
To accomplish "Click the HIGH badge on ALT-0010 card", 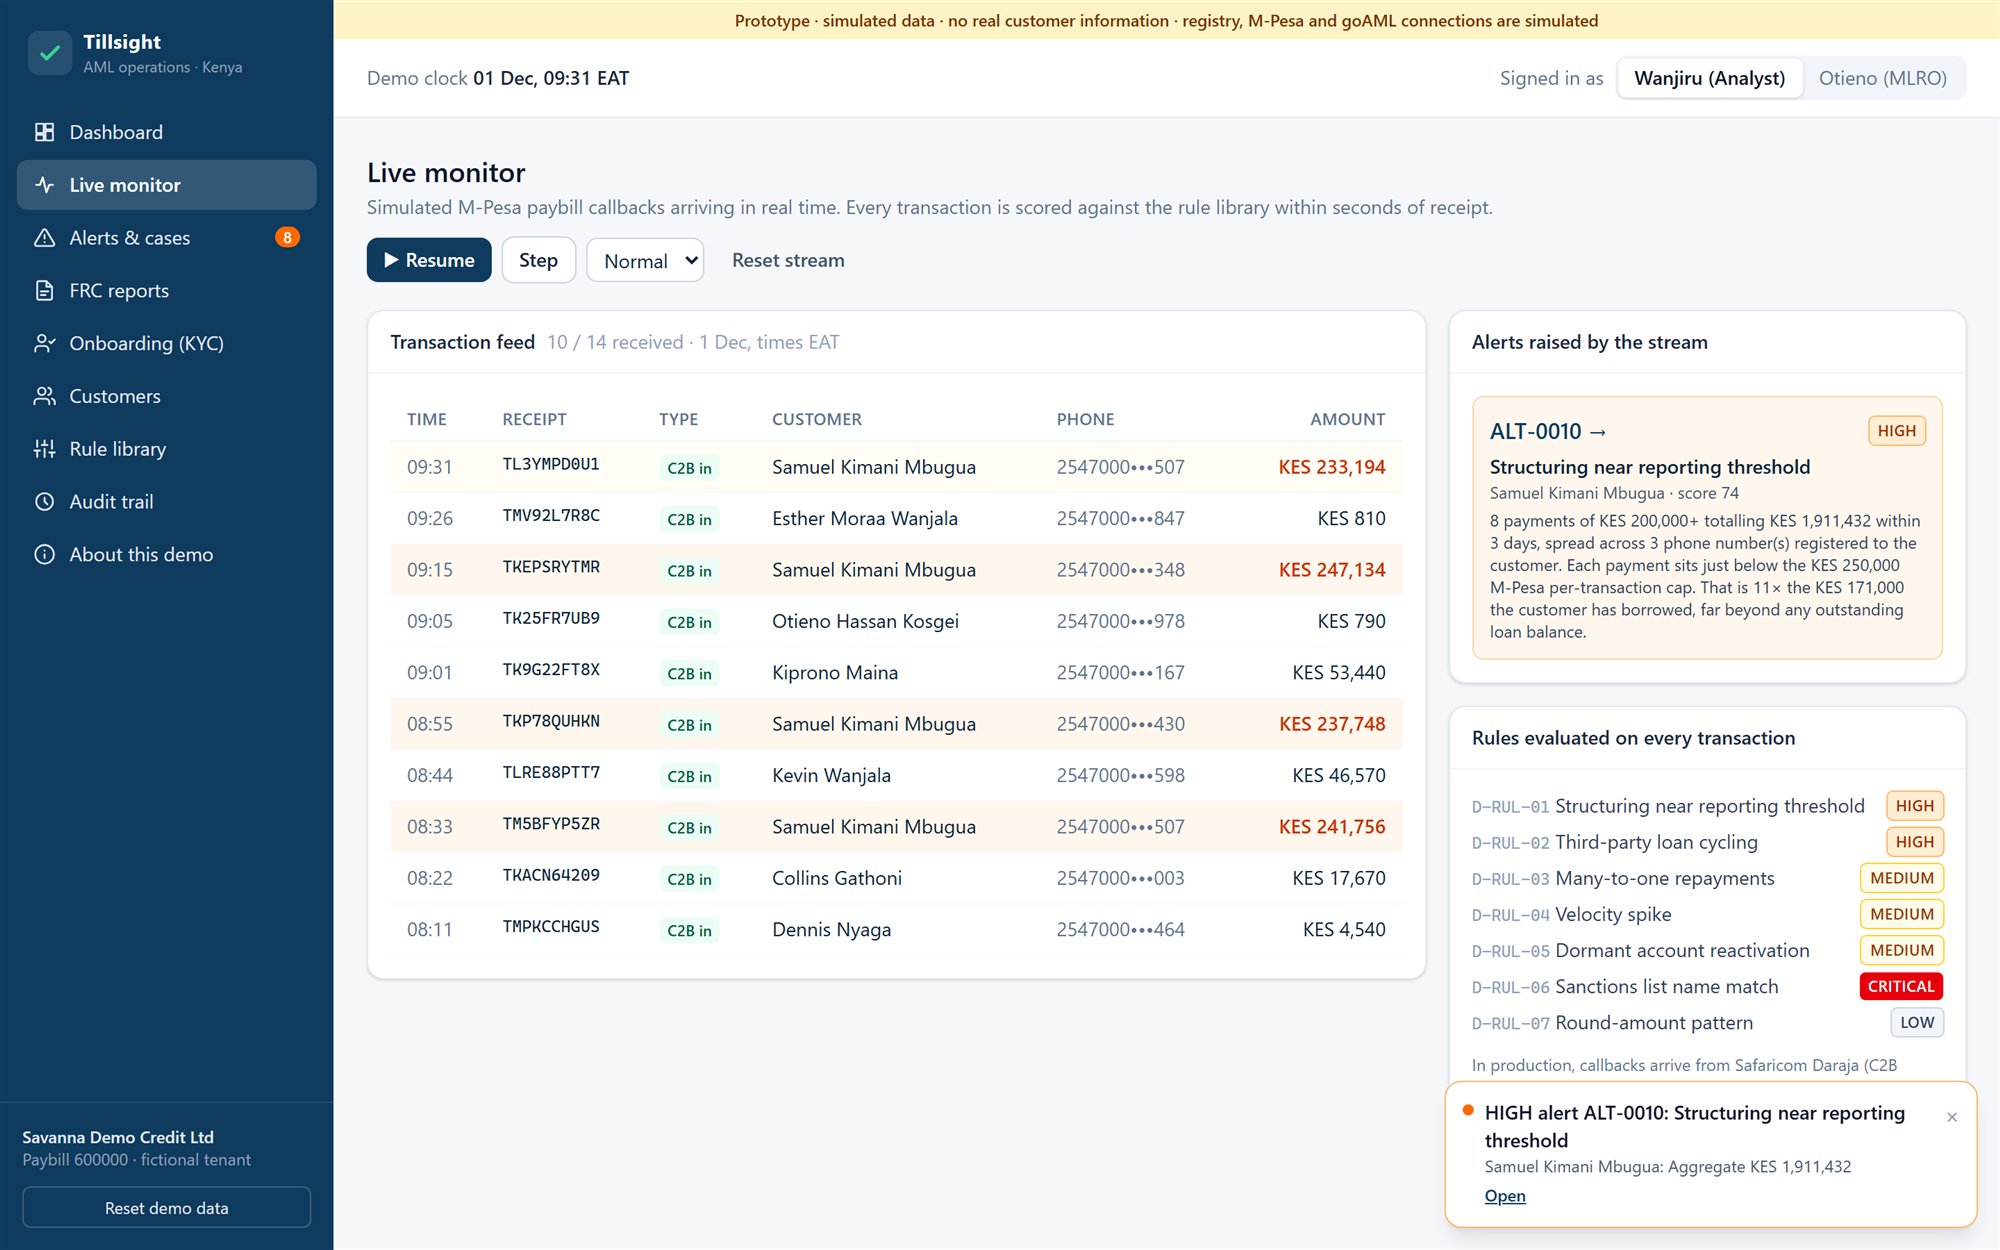I will point(1897,431).
